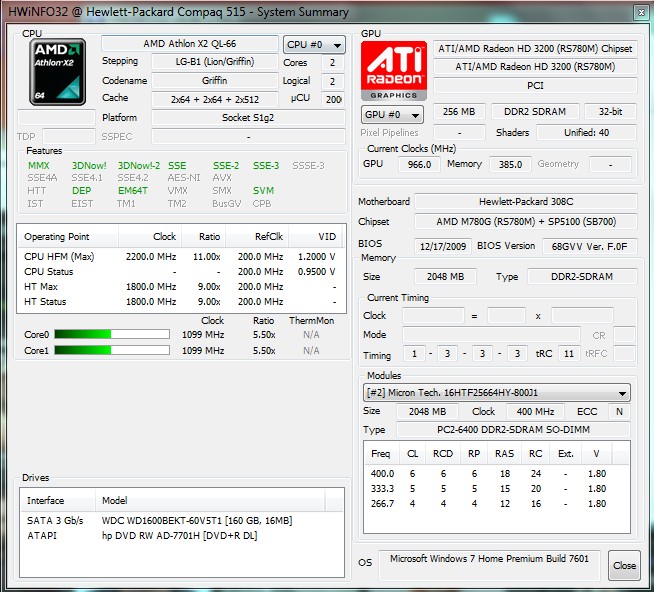Screen dimensions: 654x592
Task: Click the tRC timing value 11
Action: (x=569, y=354)
